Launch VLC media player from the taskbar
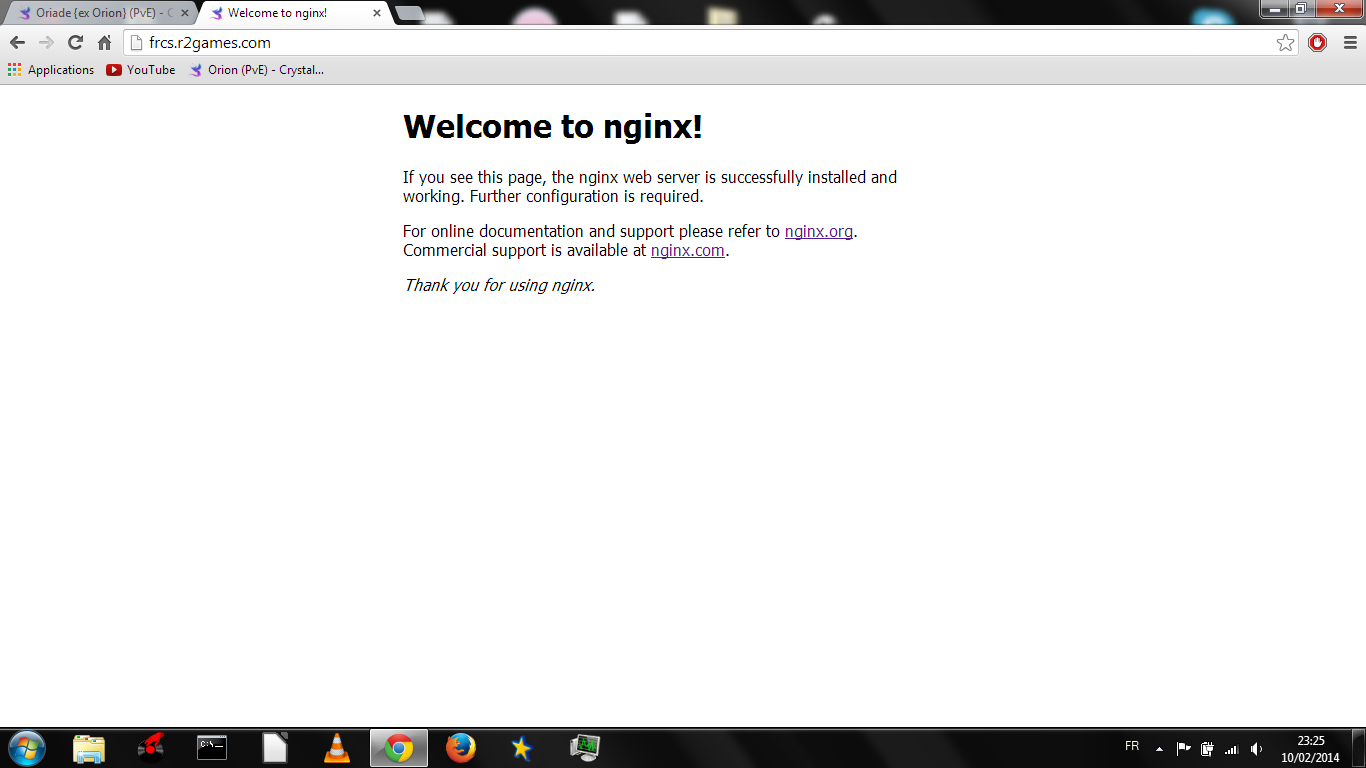Screen dimensions: 1366x768 [x=337, y=748]
